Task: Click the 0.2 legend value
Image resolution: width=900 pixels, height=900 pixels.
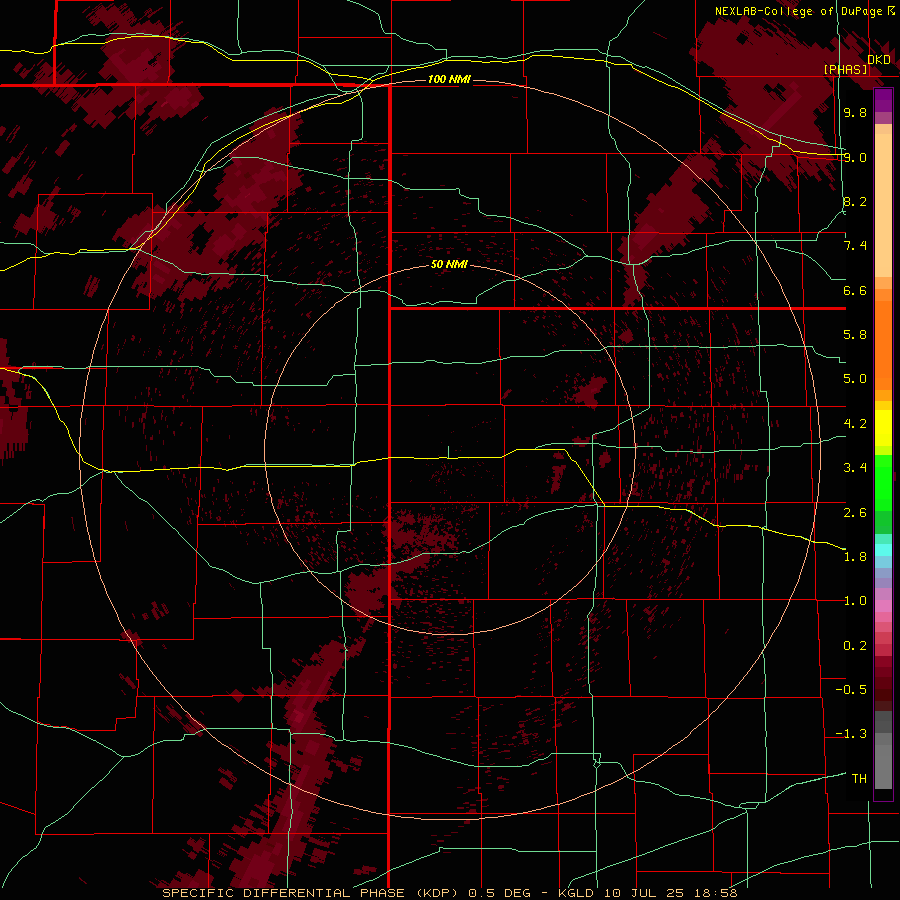Action: 855,646
